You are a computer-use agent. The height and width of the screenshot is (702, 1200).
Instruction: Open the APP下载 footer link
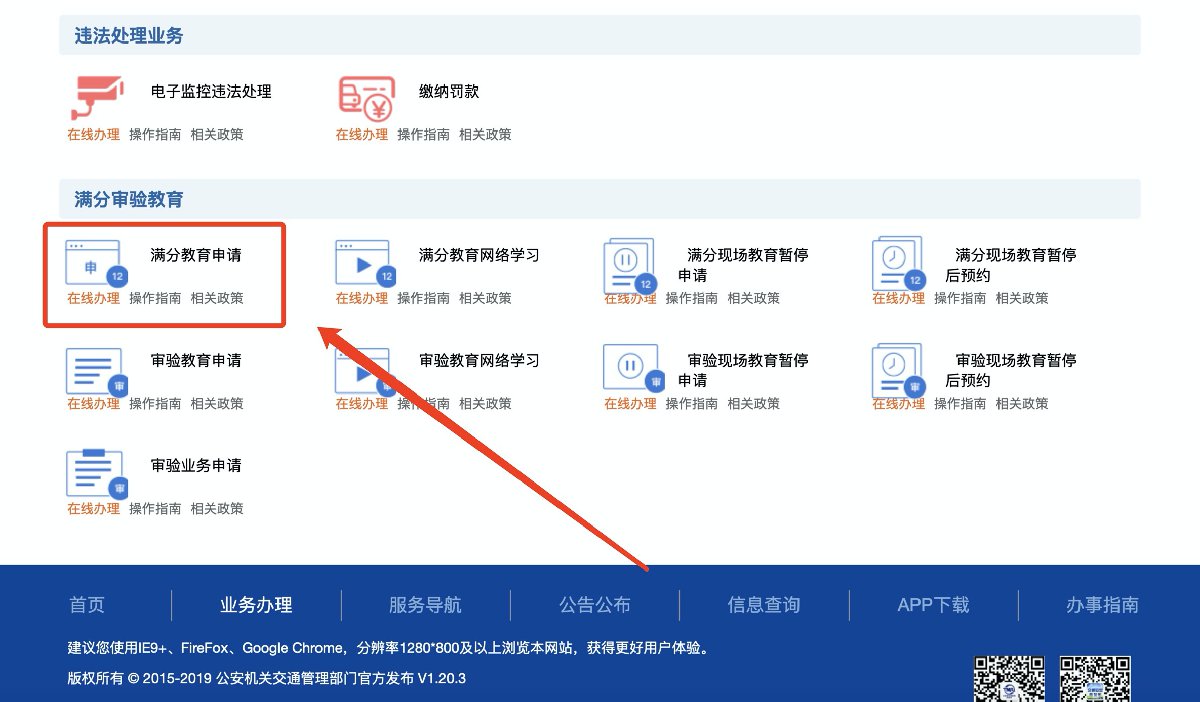point(933,605)
